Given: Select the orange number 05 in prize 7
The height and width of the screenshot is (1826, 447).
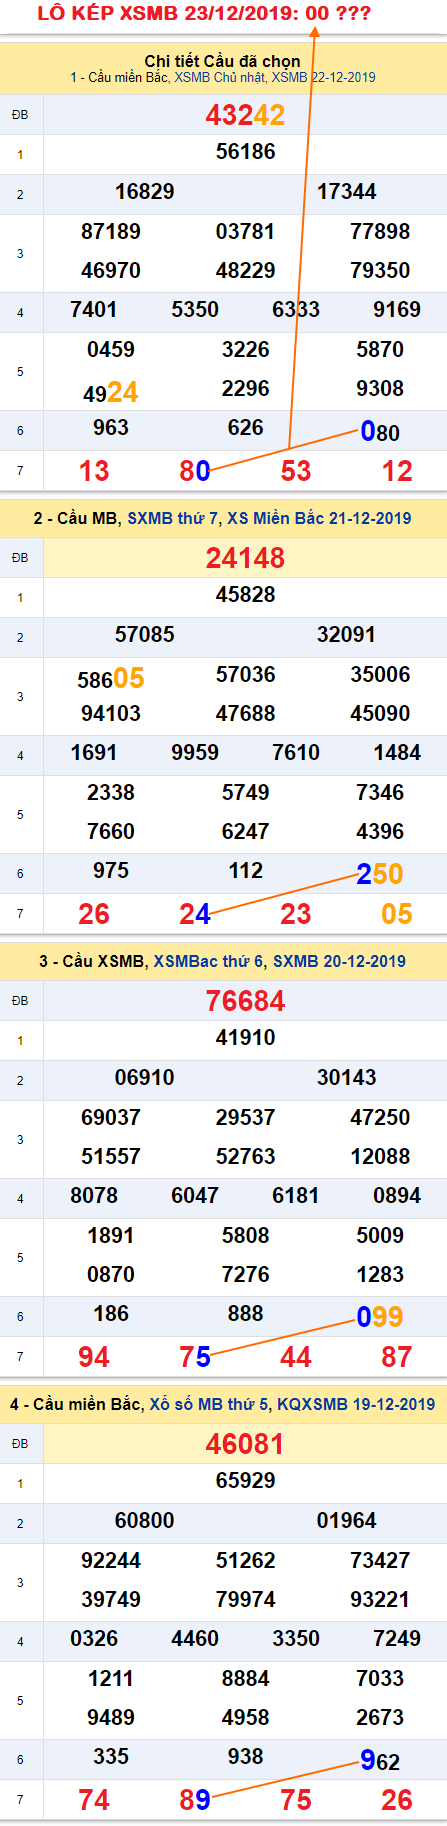Looking at the screenshot, I should (397, 914).
